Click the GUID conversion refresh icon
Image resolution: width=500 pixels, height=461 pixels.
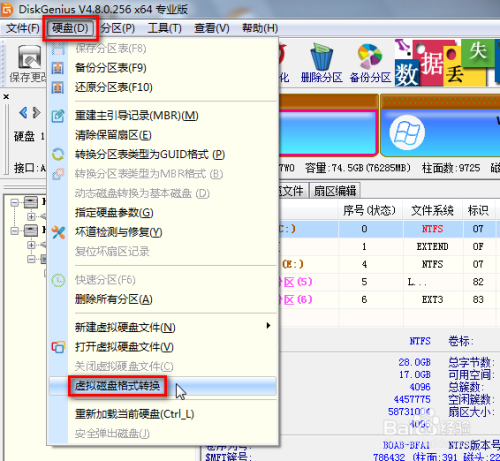point(58,154)
